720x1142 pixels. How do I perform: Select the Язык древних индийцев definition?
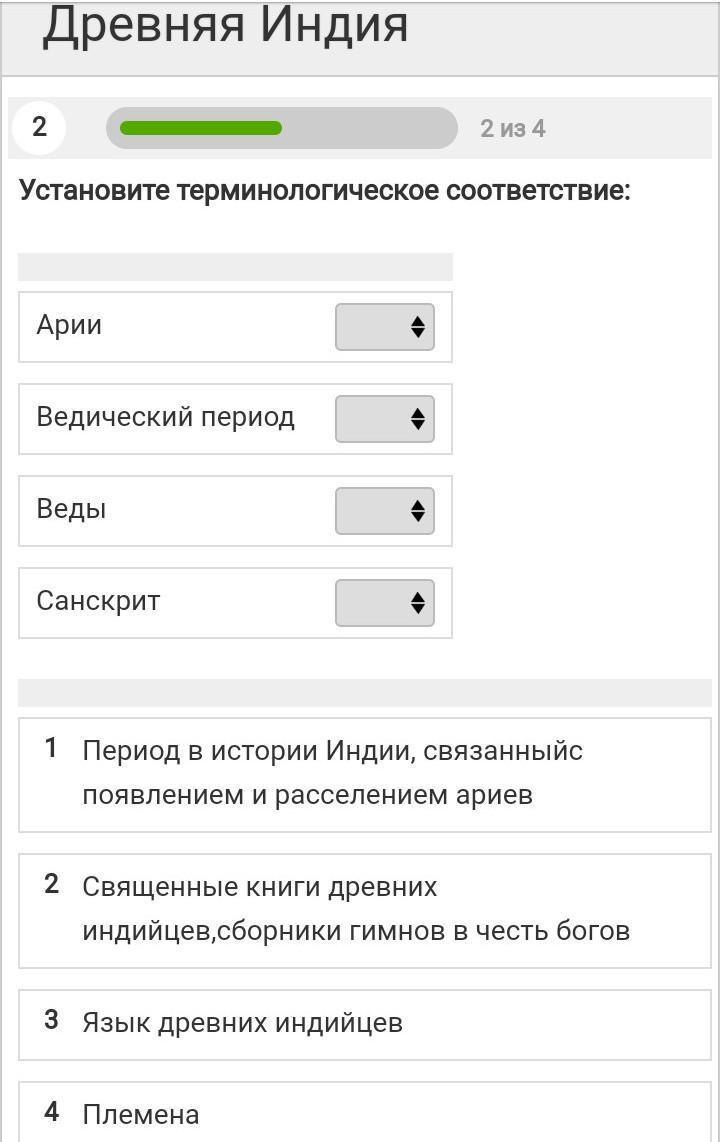point(242,1023)
